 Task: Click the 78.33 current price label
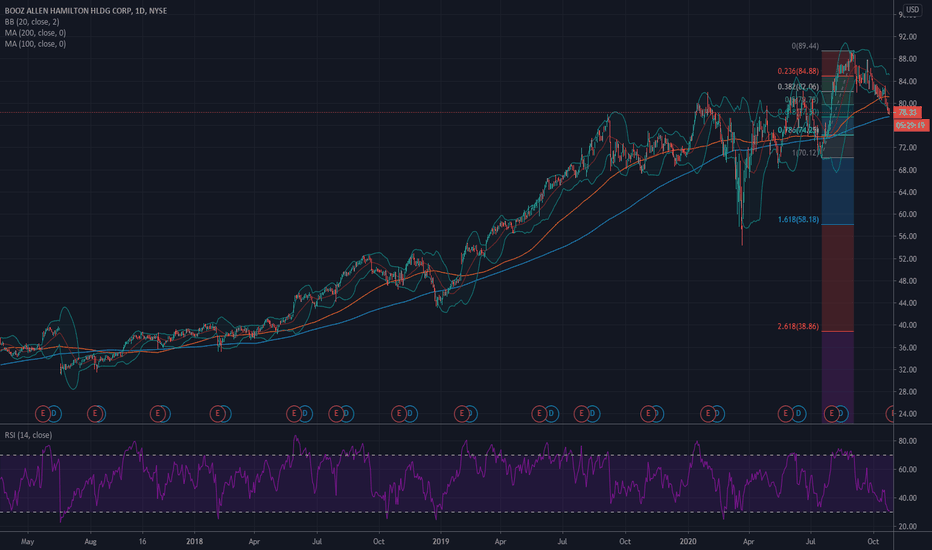(908, 112)
